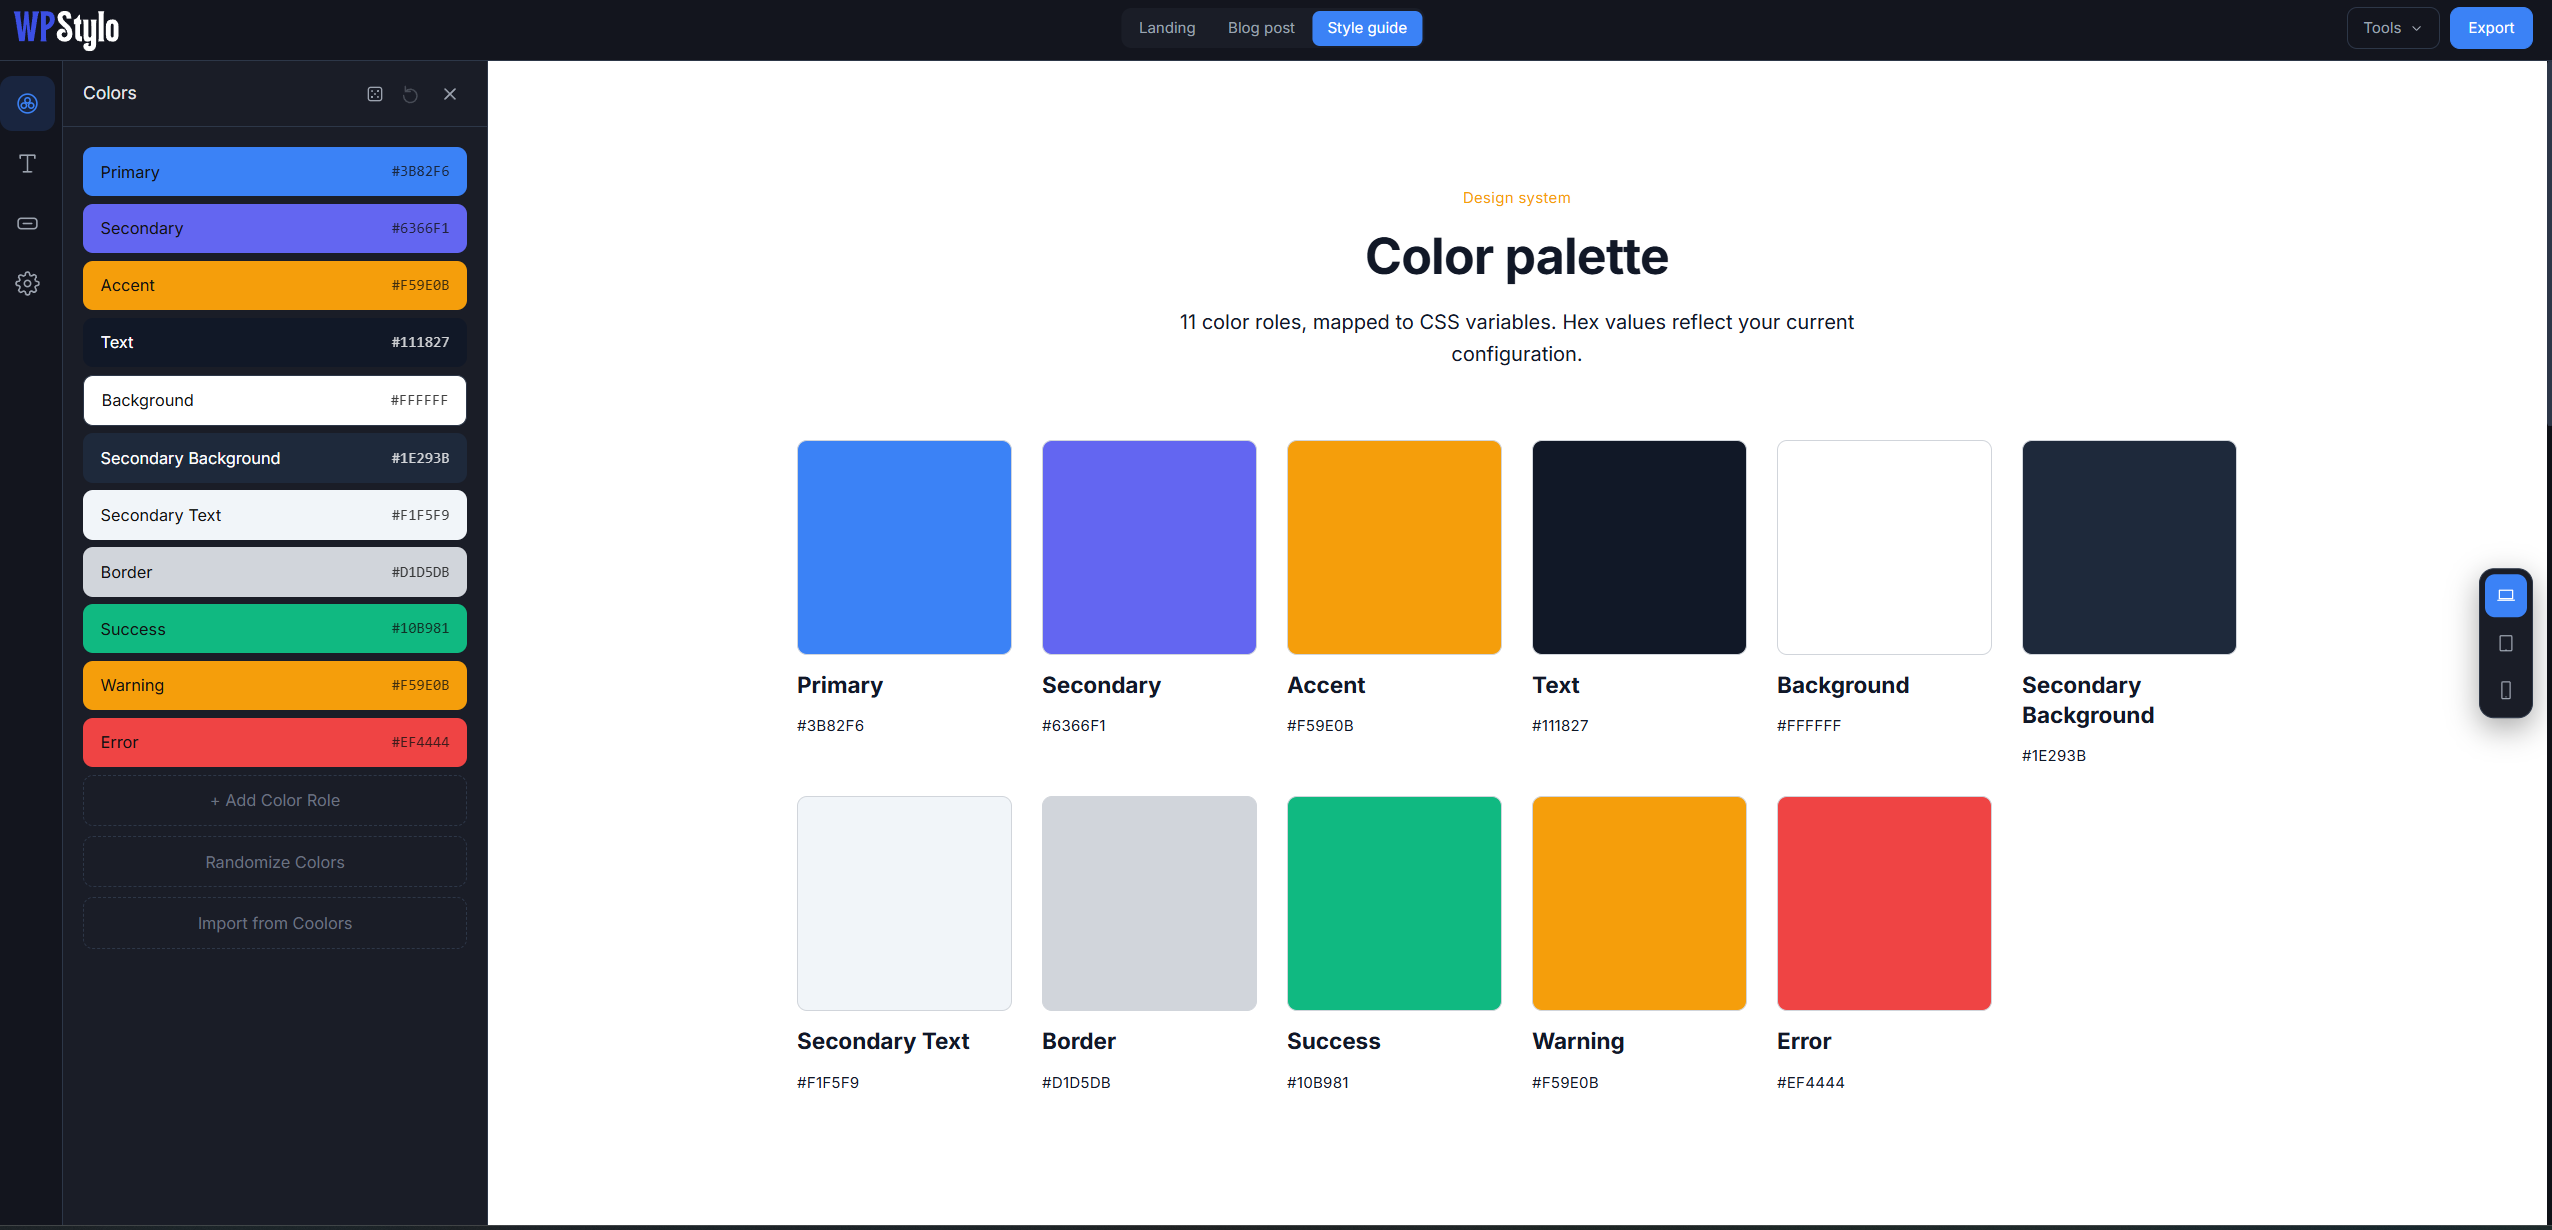Image resolution: width=2552 pixels, height=1230 pixels.
Task: Edit the Text color role #111827
Action: [275, 342]
